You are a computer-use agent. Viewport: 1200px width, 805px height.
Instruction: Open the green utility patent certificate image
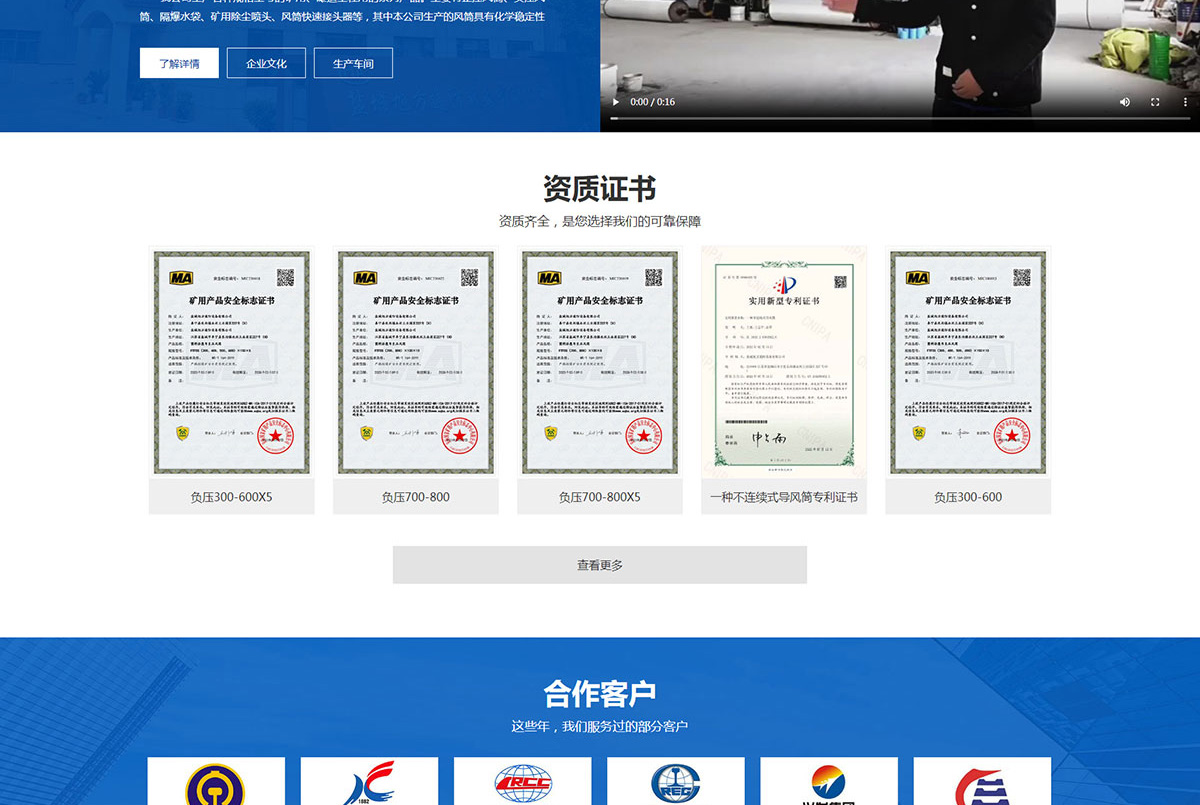(784, 362)
